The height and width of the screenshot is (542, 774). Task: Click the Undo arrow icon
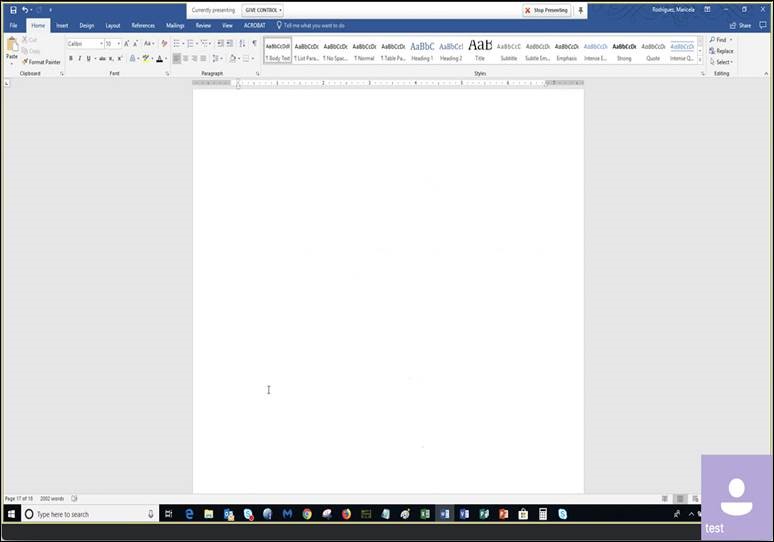[x=25, y=10]
